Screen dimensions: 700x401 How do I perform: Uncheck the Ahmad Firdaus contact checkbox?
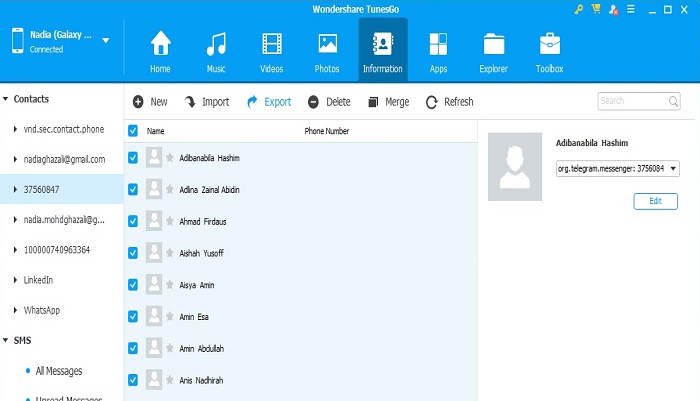[133, 221]
